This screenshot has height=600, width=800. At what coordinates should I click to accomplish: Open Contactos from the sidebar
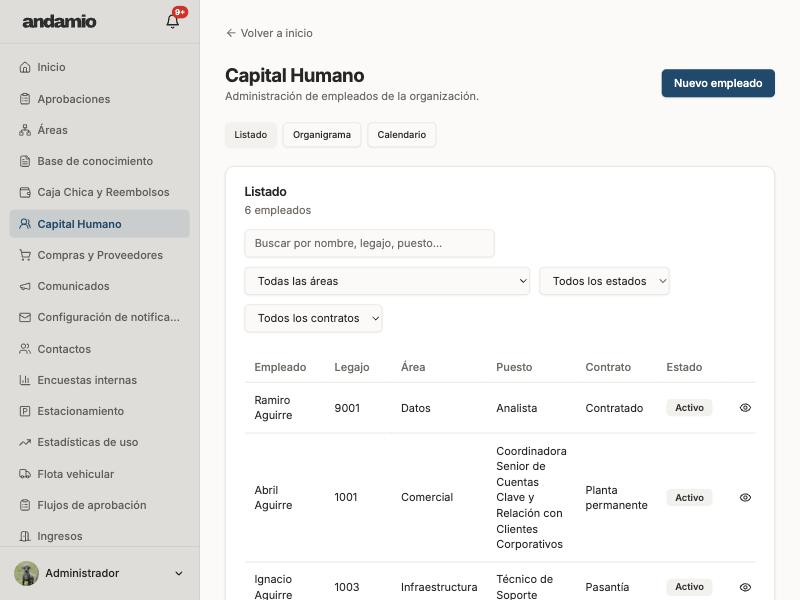99,349
